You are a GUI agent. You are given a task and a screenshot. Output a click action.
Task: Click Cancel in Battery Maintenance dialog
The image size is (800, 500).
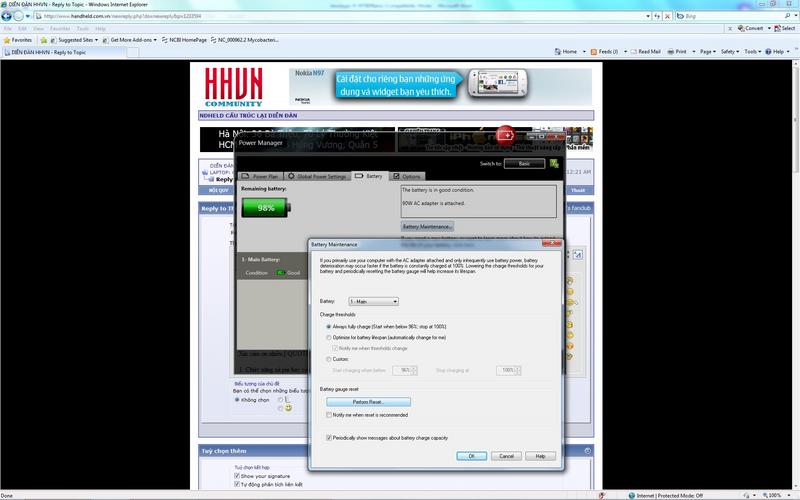point(506,456)
